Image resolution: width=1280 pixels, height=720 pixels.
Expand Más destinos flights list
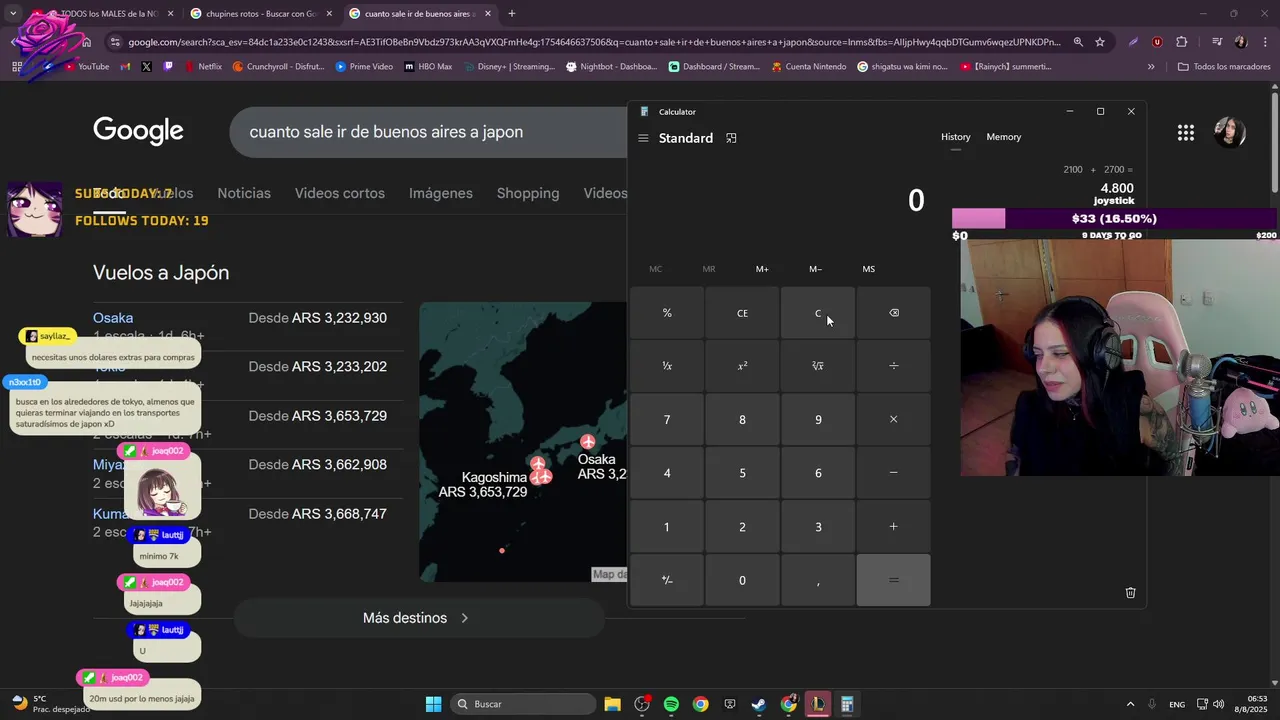(x=418, y=618)
